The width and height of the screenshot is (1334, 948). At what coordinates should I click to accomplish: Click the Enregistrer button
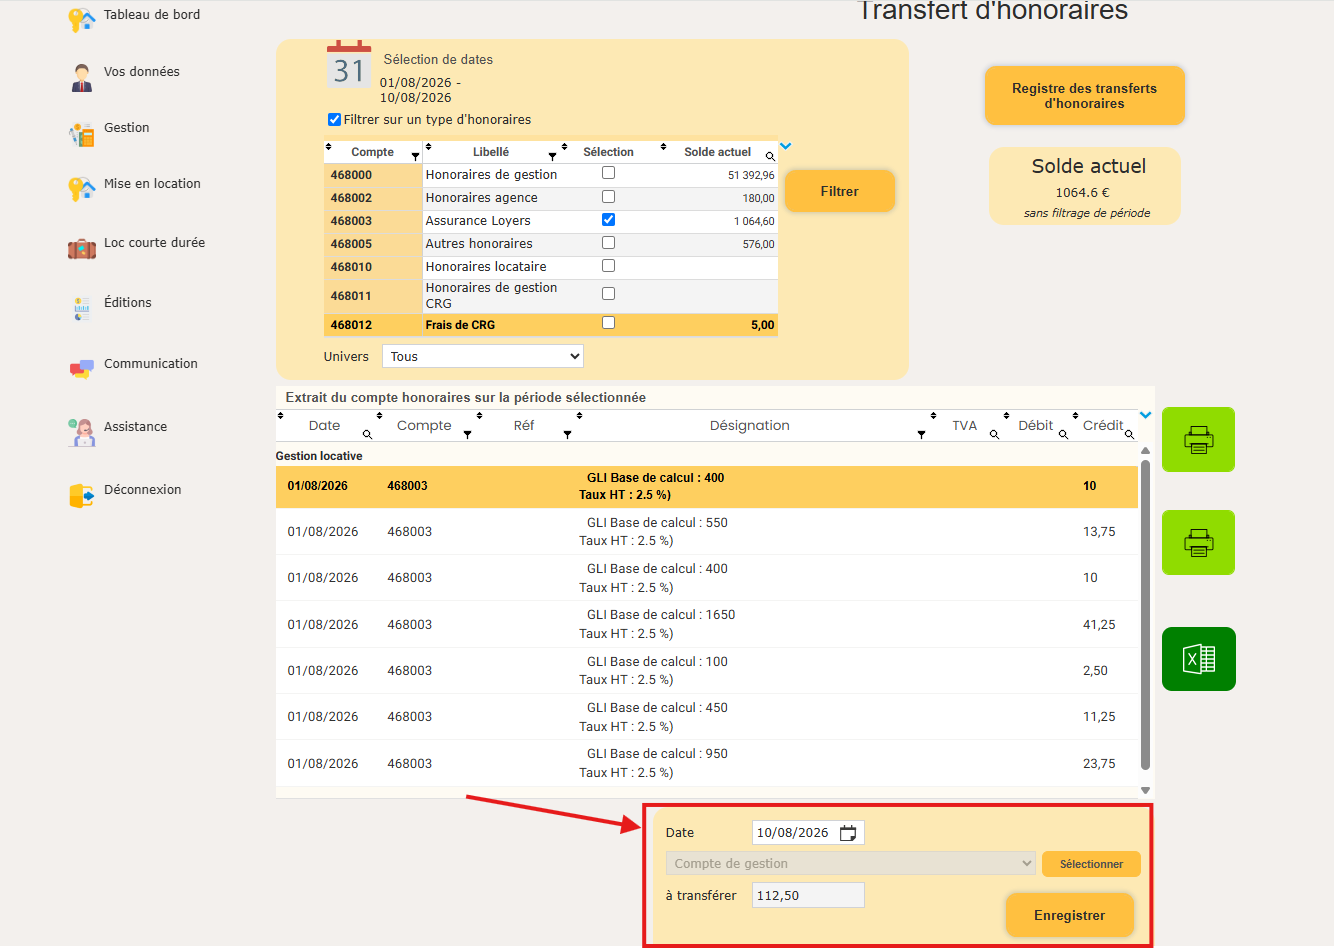coord(1069,915)
